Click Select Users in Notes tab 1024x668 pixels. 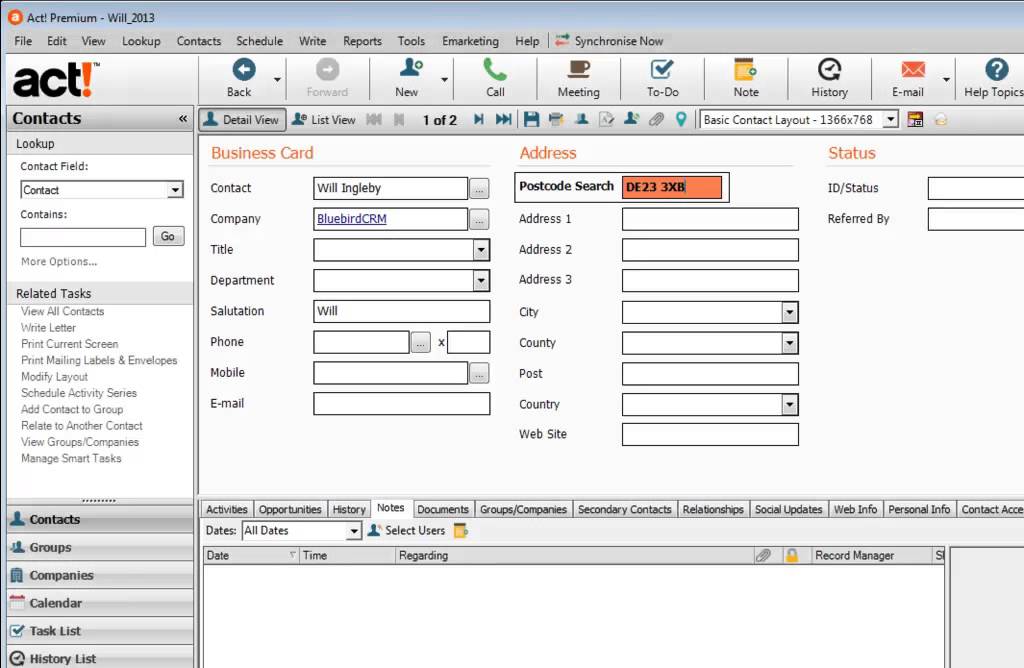coord(406,530)
